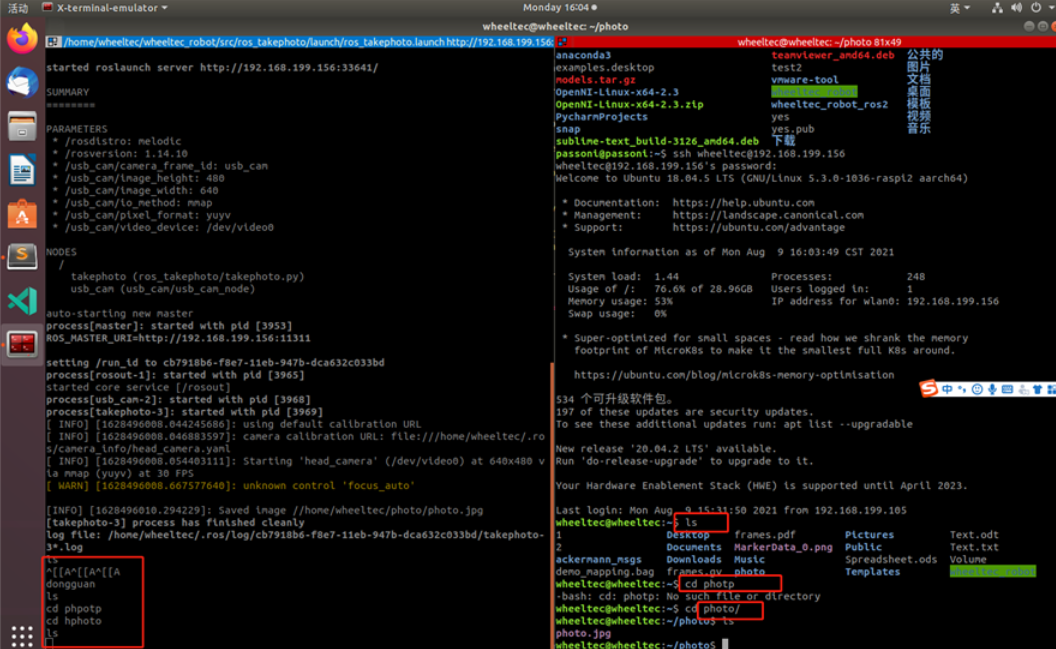Open the 英 input method dropdown
Viewport: 1056px width, 649px height.
click(x=960, y=8)
